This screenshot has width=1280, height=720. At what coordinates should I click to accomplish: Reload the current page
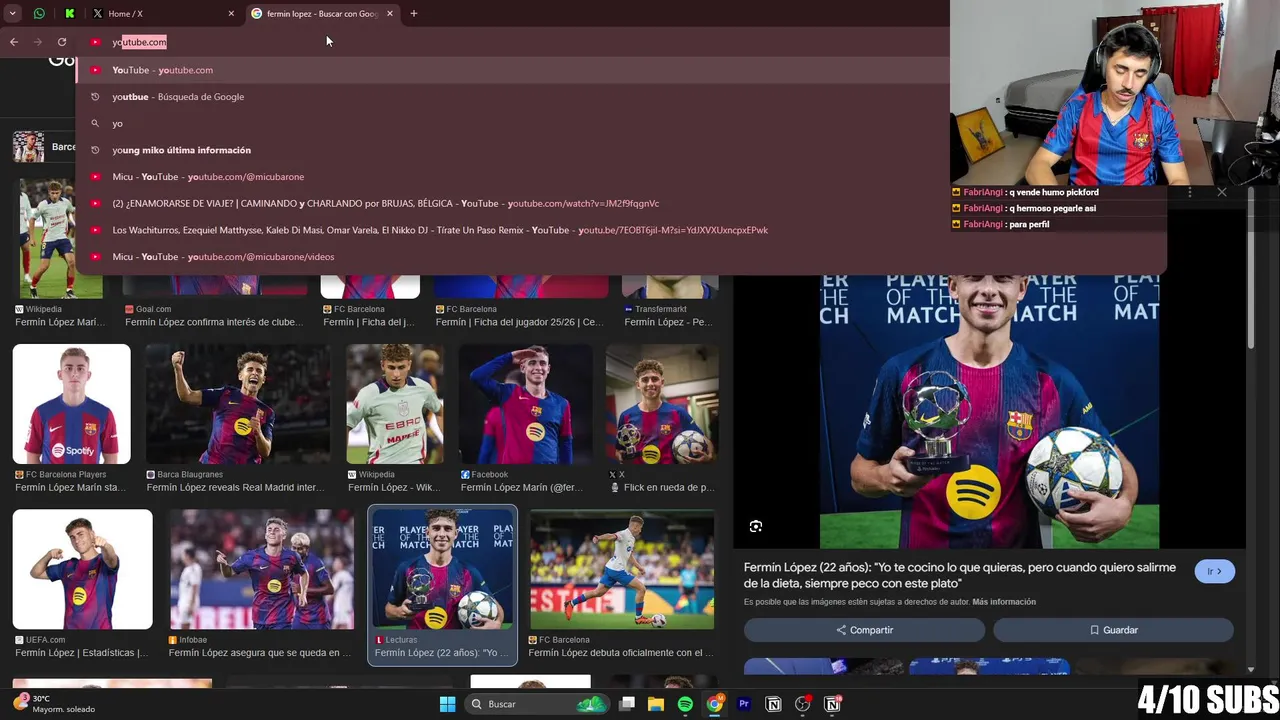[x=62, y=41]
